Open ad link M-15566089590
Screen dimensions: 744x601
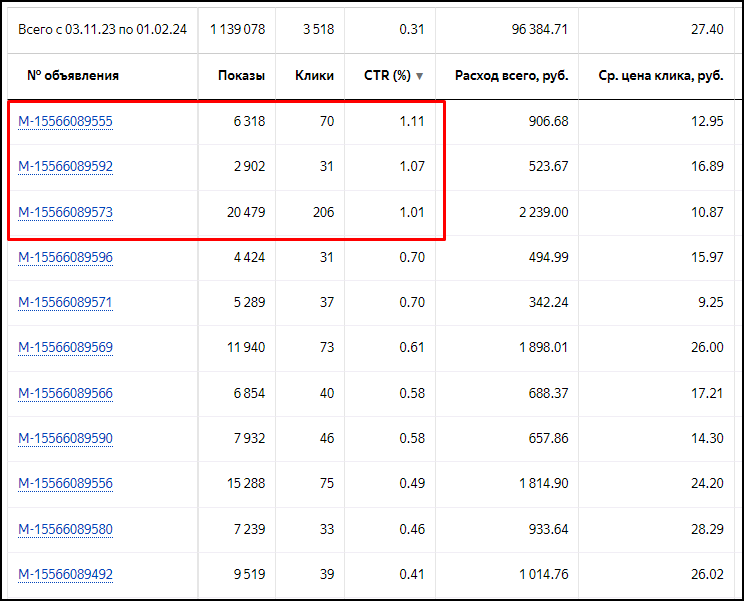65,438
